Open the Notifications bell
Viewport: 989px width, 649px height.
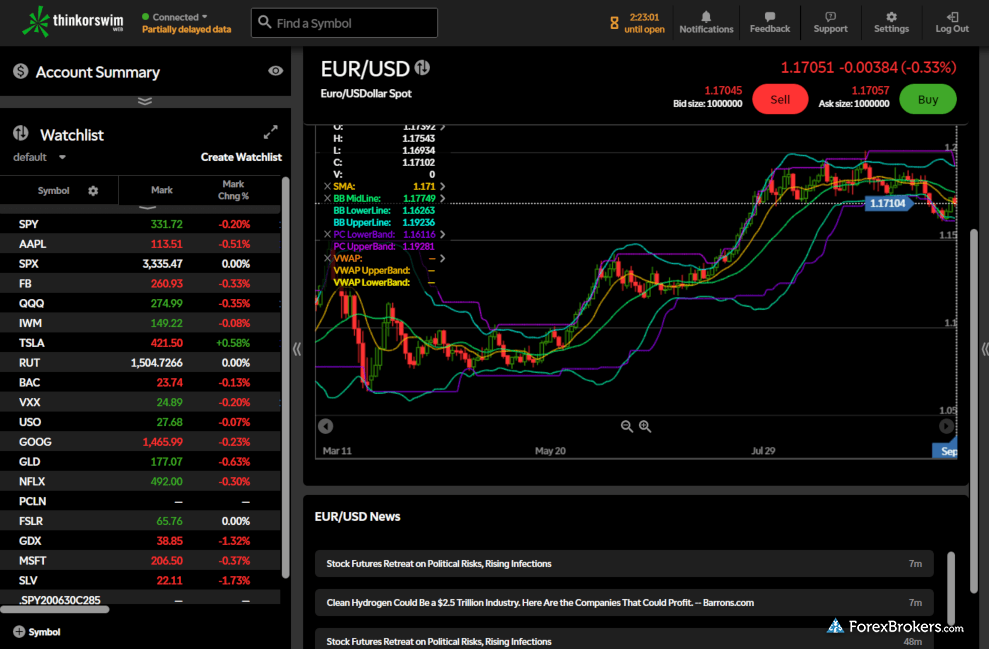tap(706, 22)
